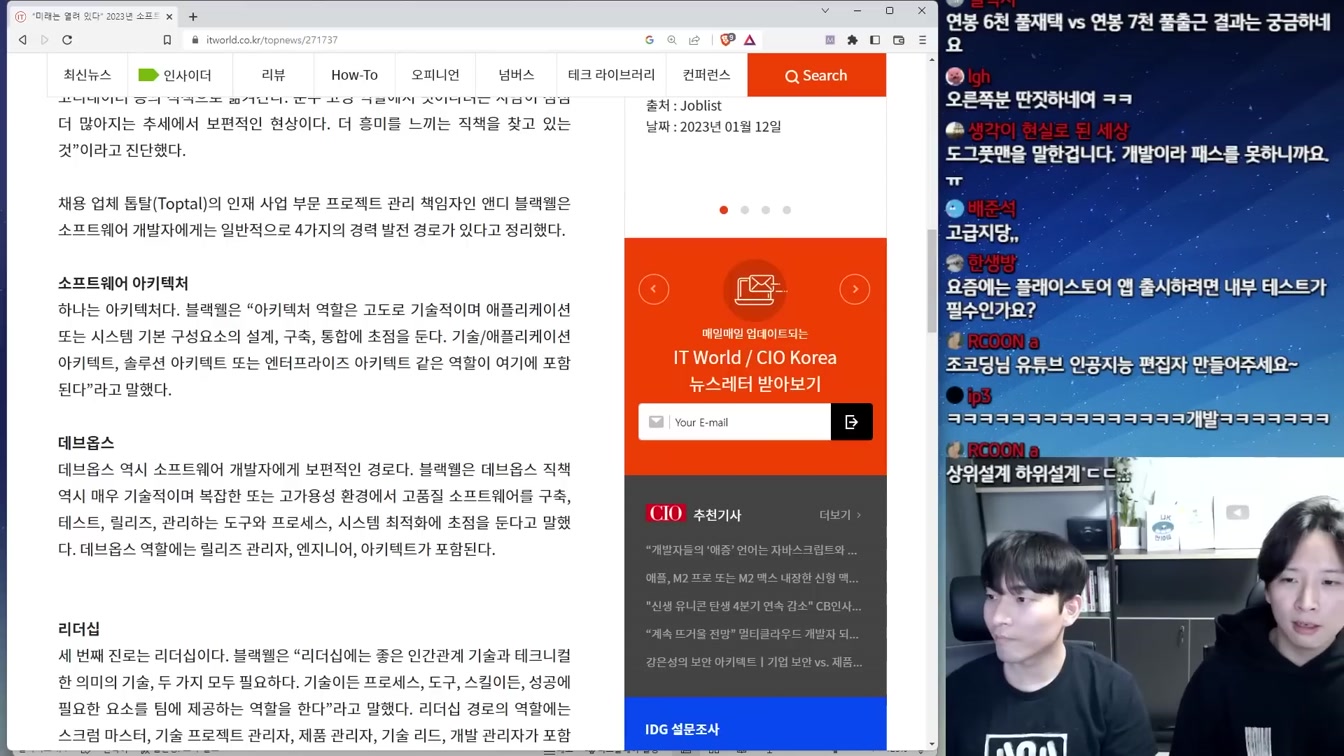Click the address bar URL
This screenshot has width=1344, height=756.
click(271, 40)
